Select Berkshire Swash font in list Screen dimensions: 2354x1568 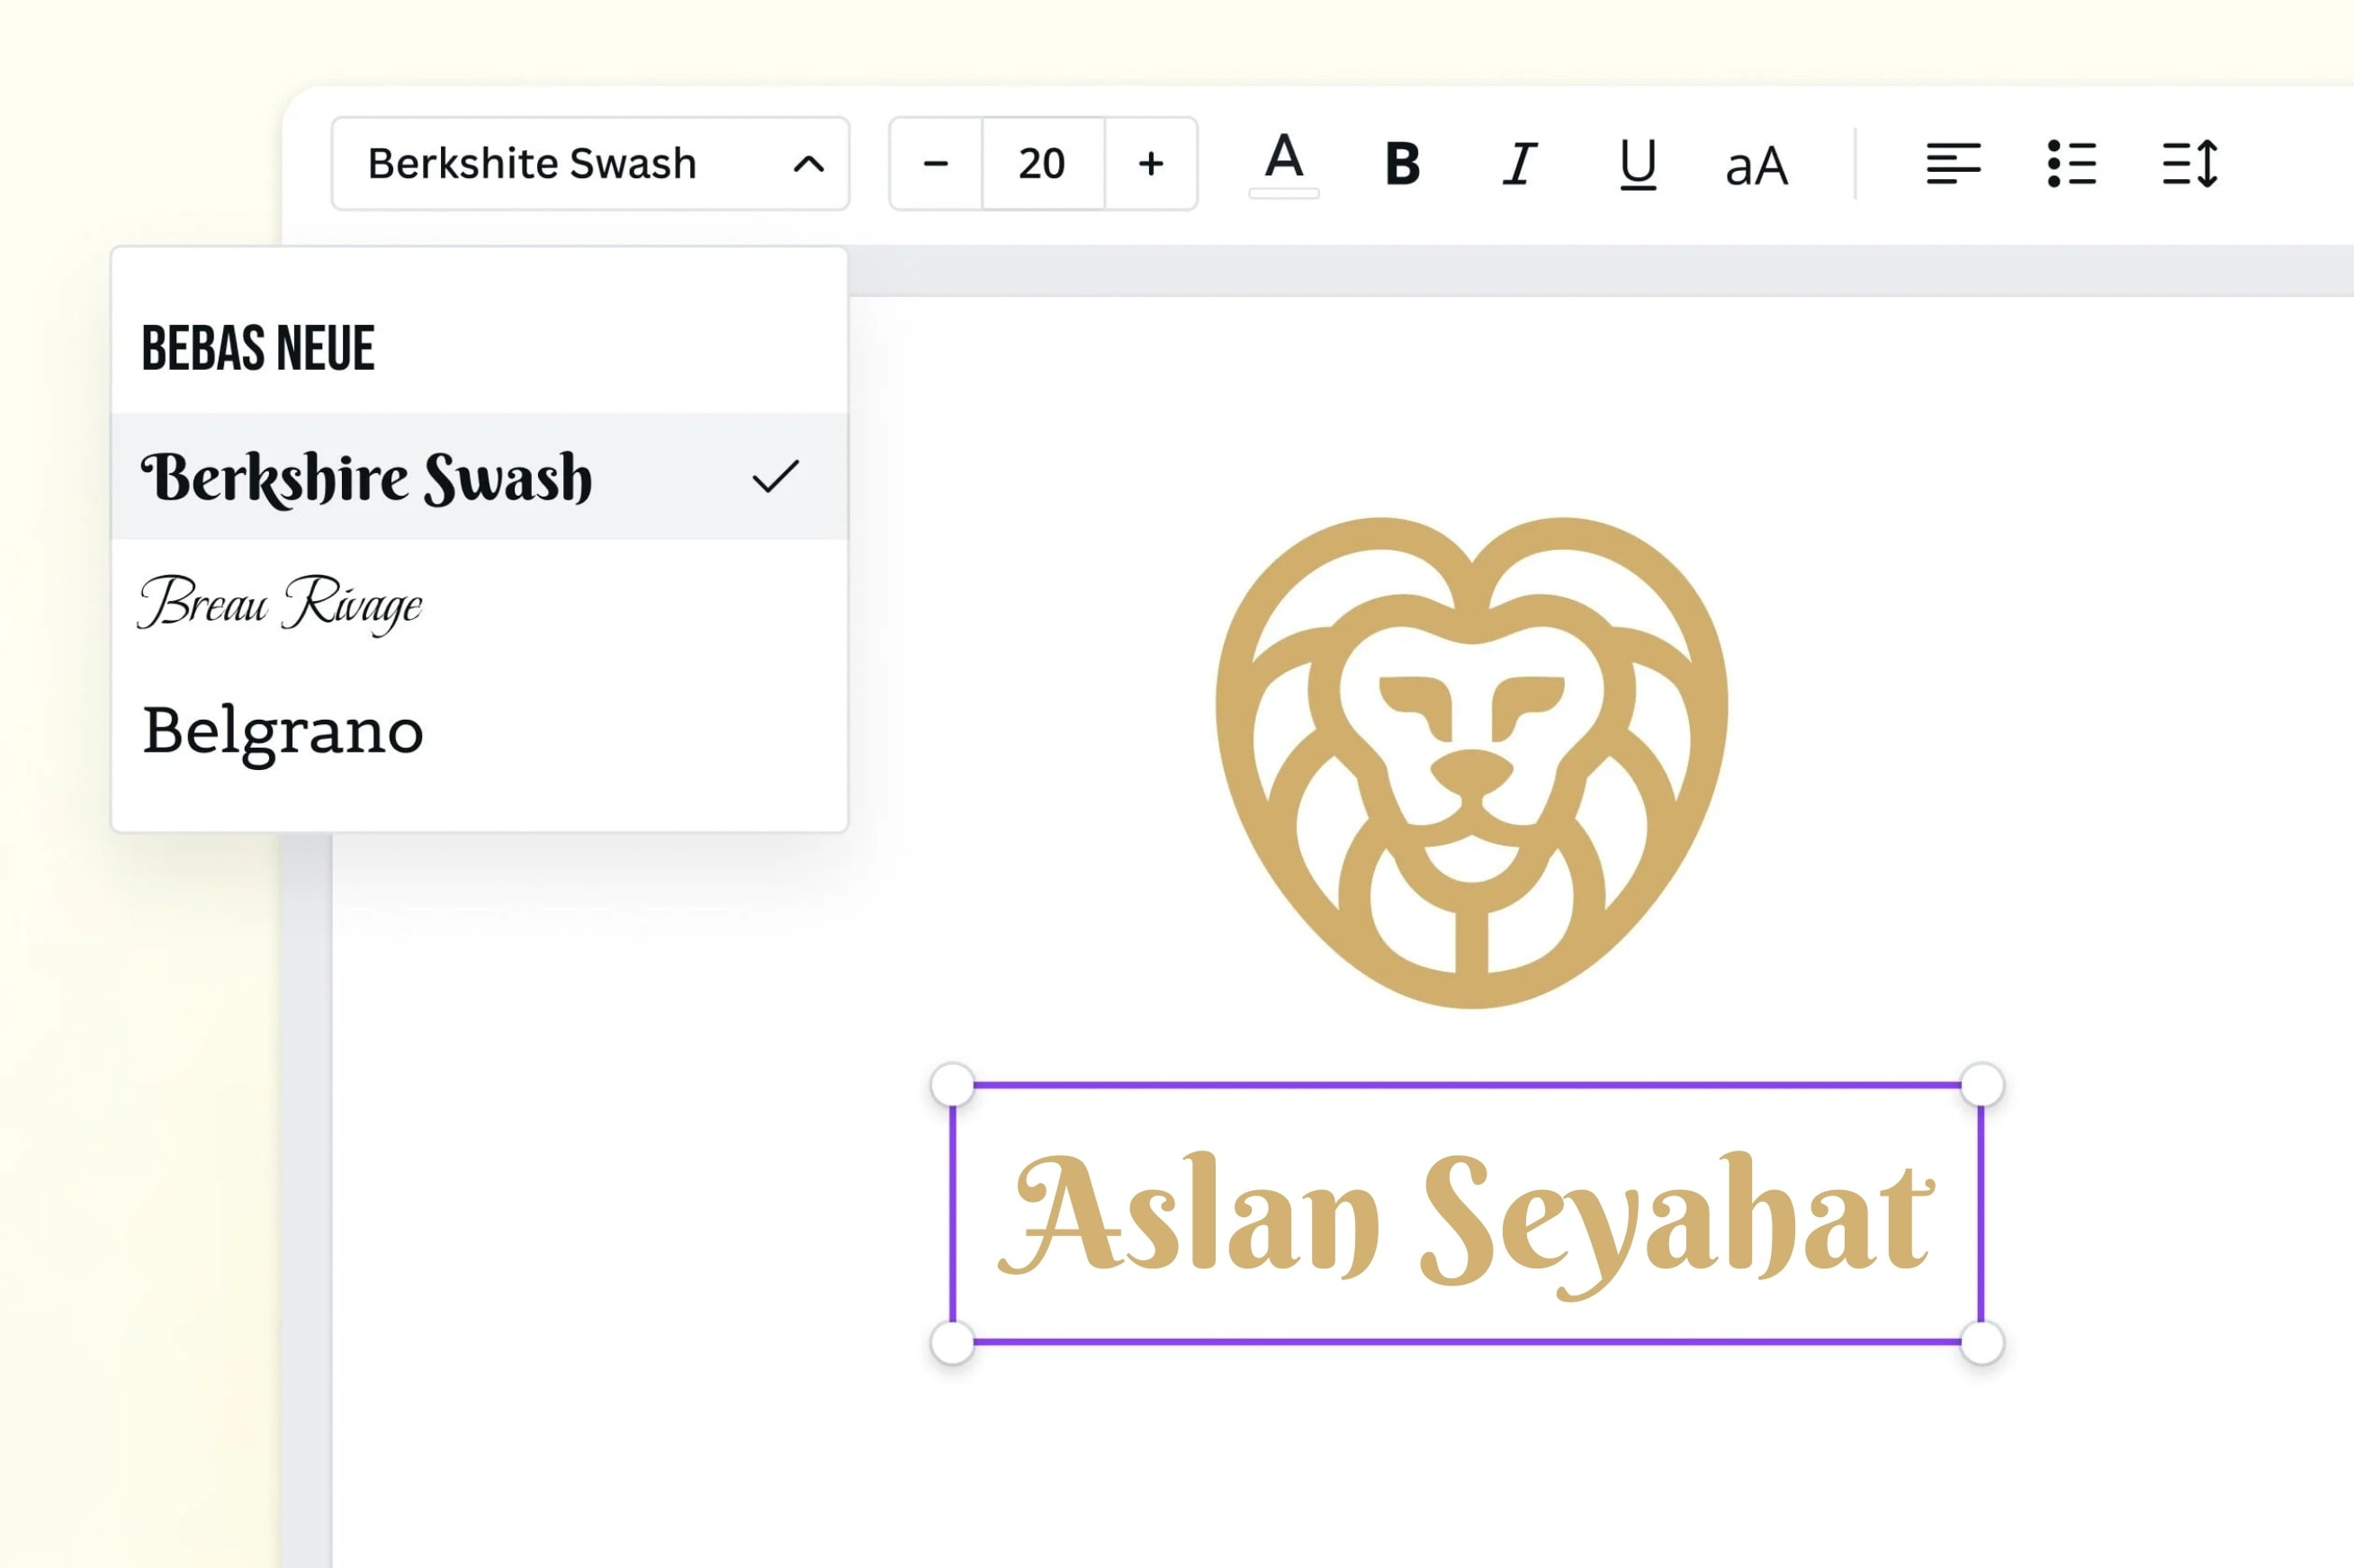(x=480, y=476)
